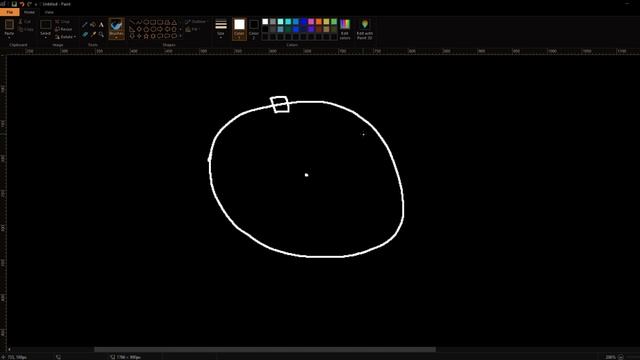Viewport: 640px width, 360px height.
Task: Open the shape Outline dropdown
Action: [196, 22]
